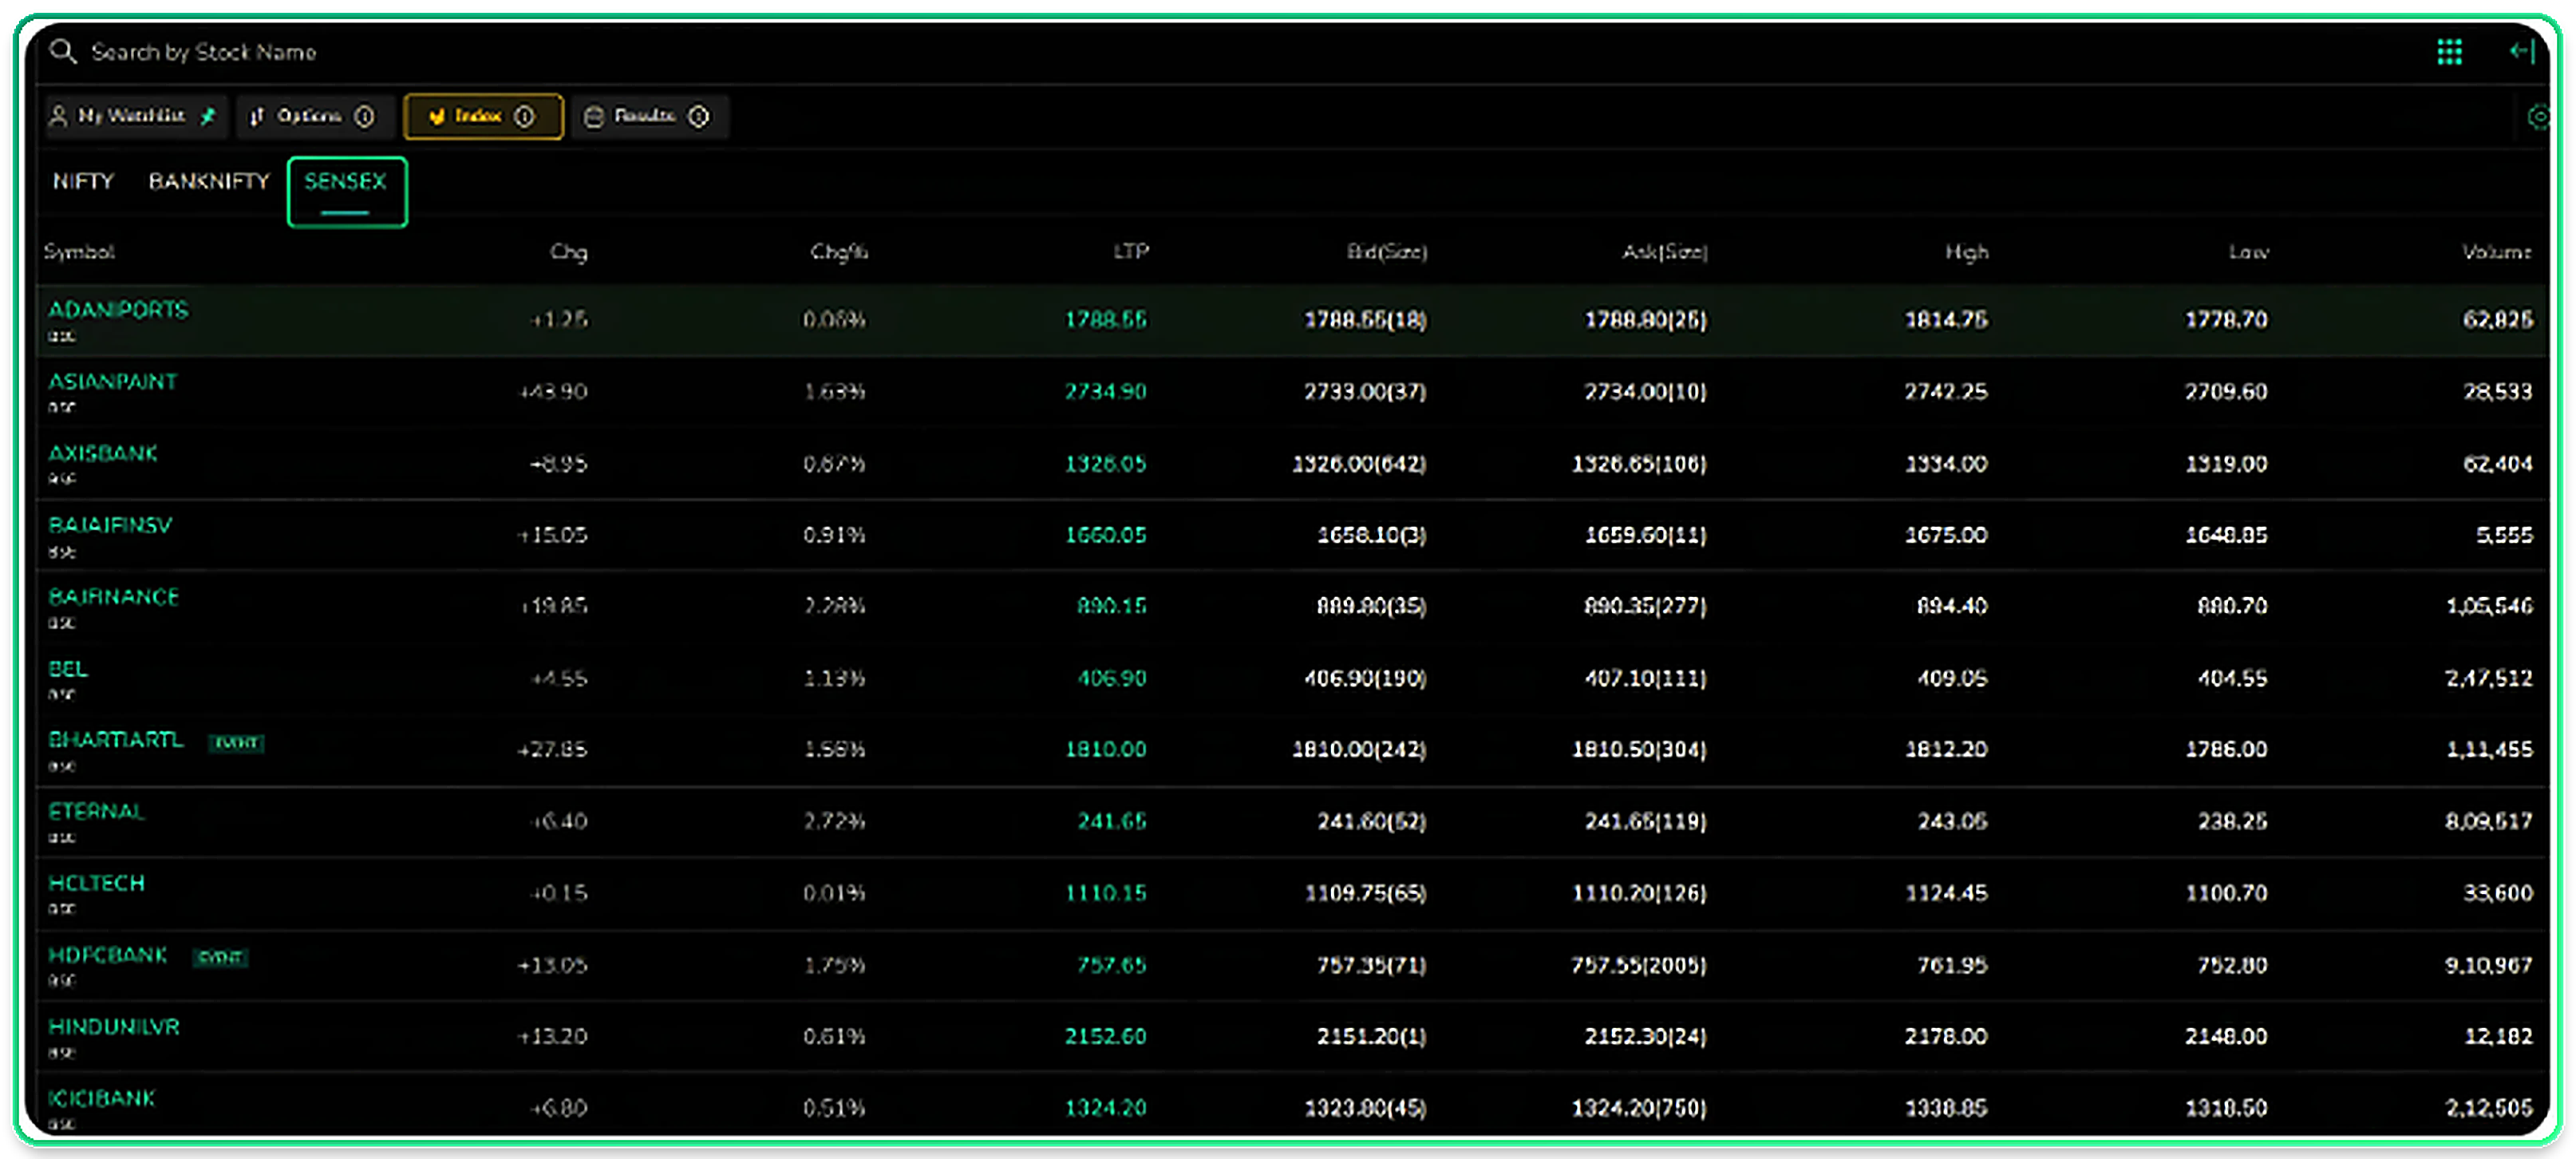
Task: Open the BAJAJFINSV stock symbol
Action: point(110,525)
